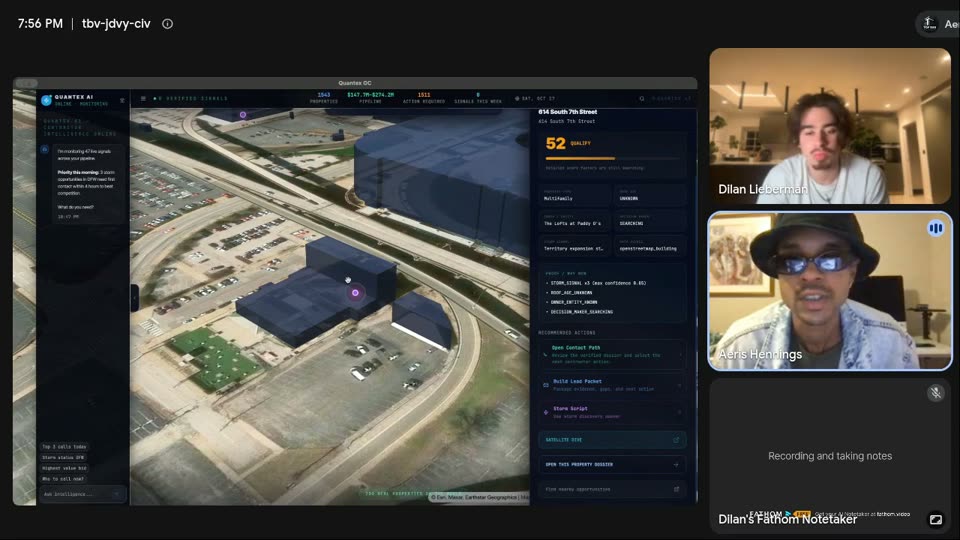
Task: Click the 'What do you need?' chat message
Action: (75, 207)
